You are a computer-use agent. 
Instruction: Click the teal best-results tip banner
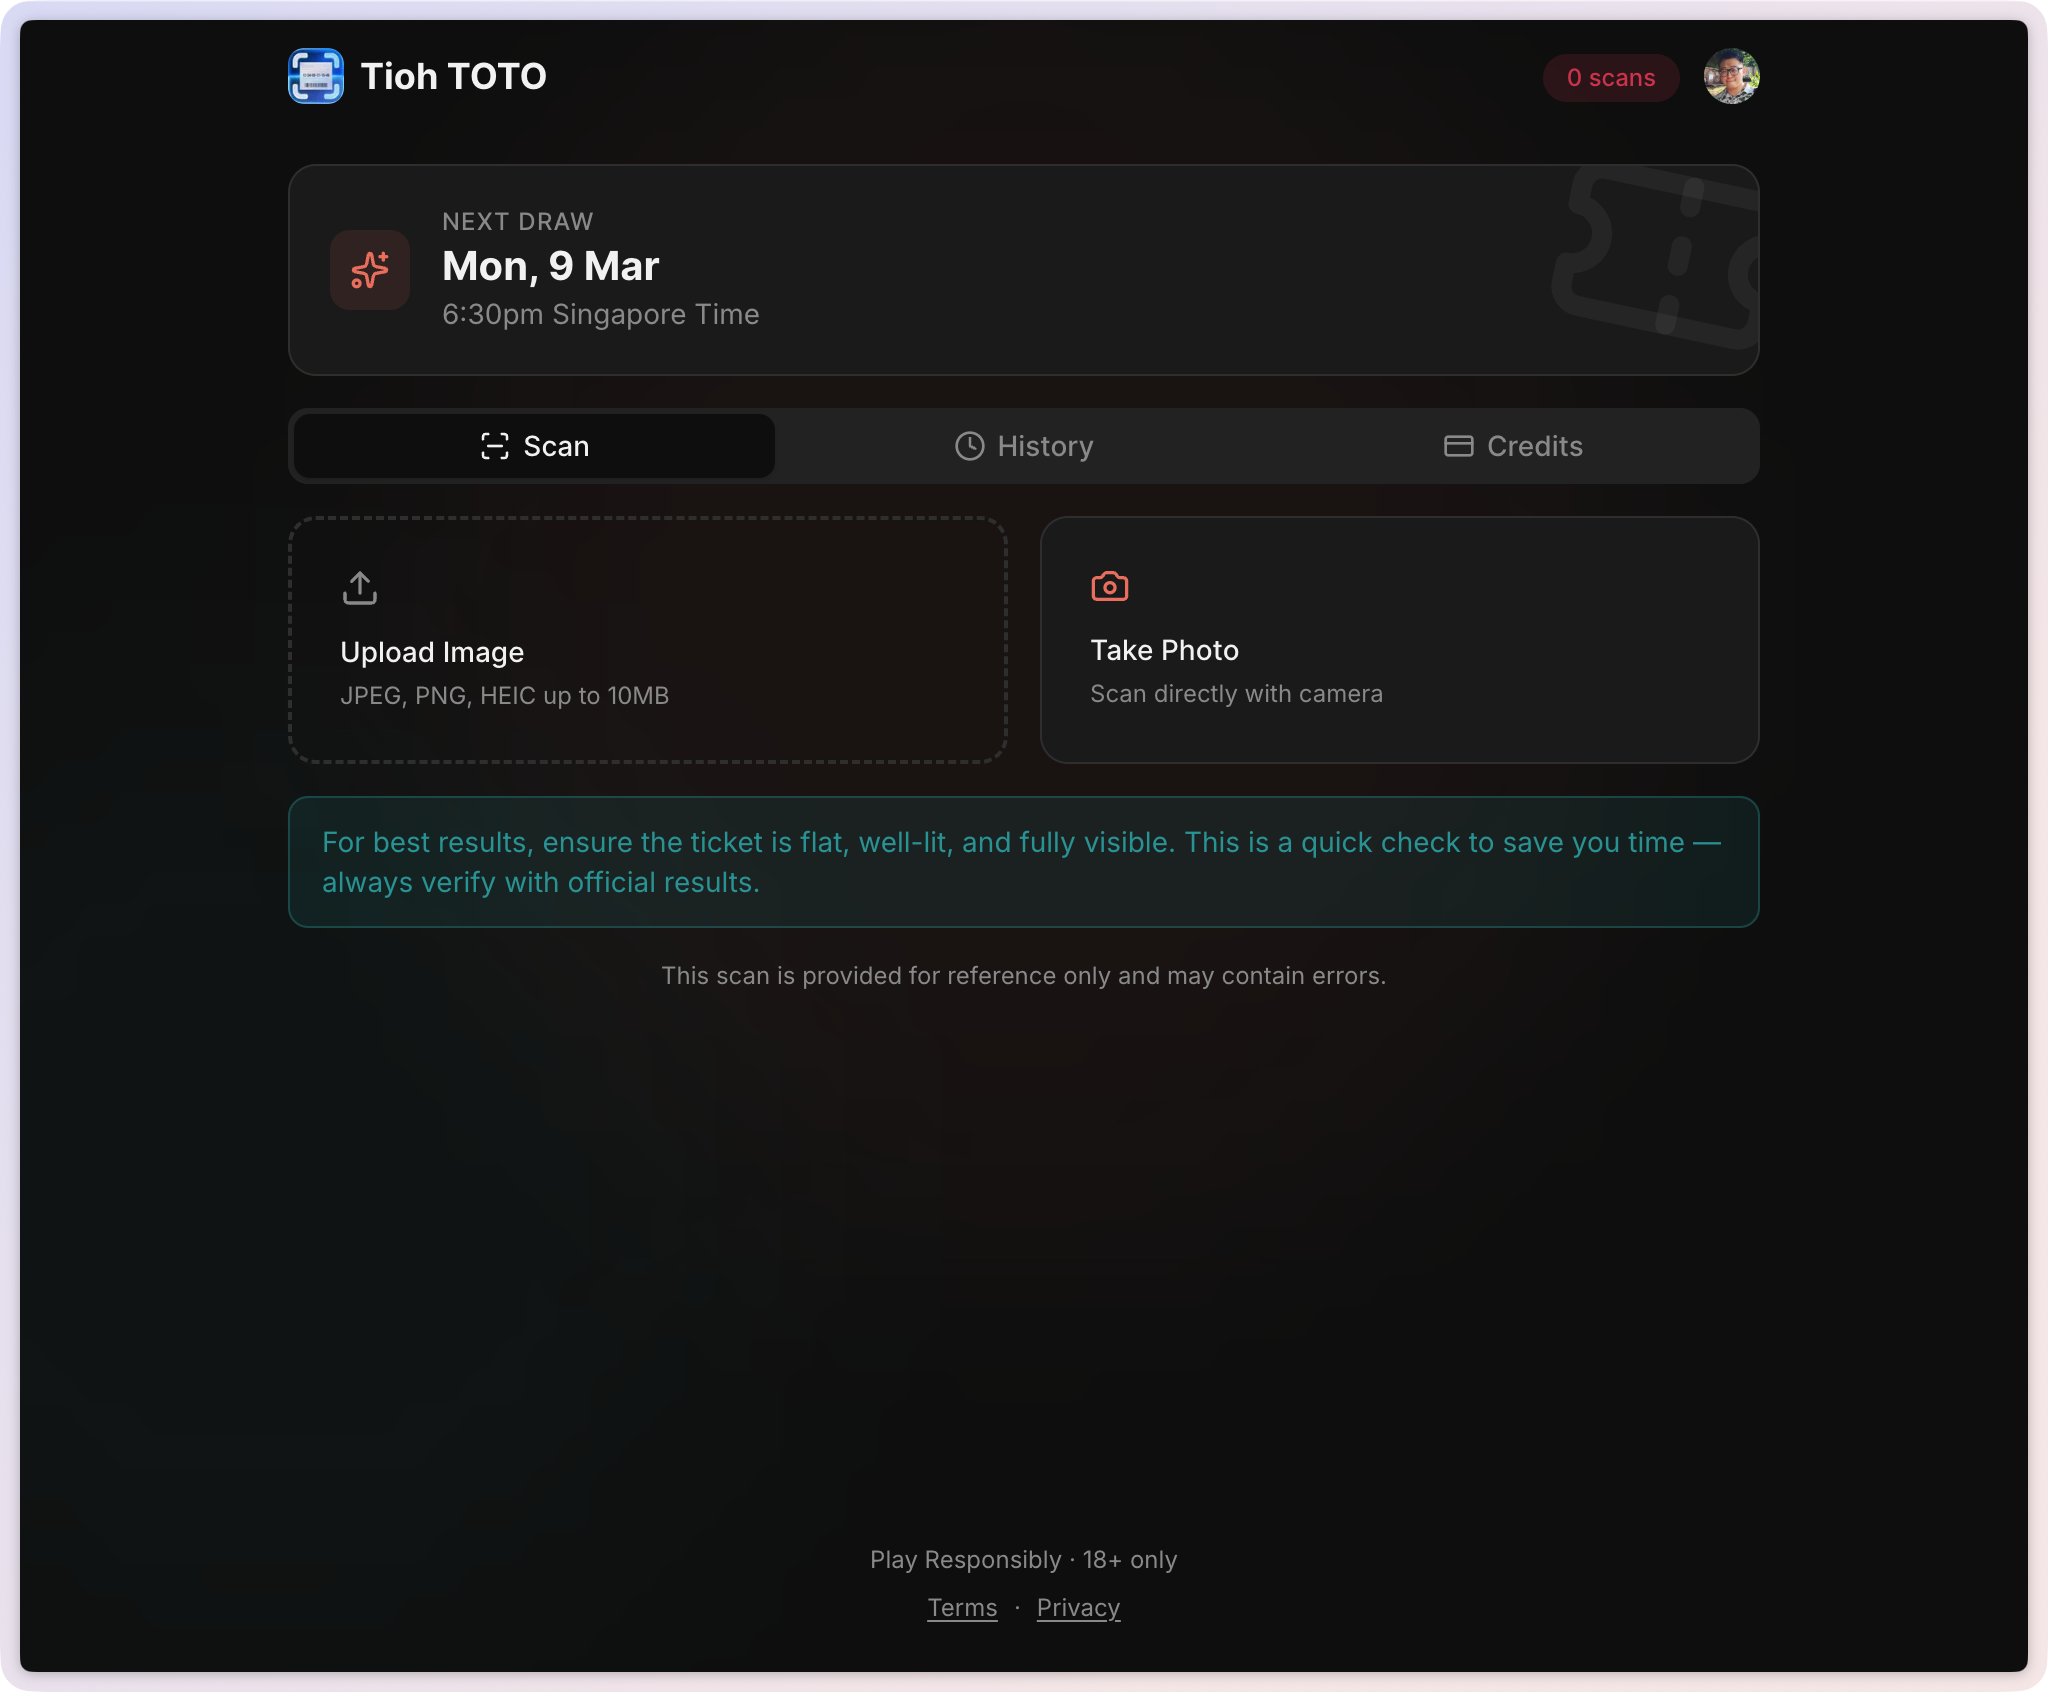(1024, 862)
